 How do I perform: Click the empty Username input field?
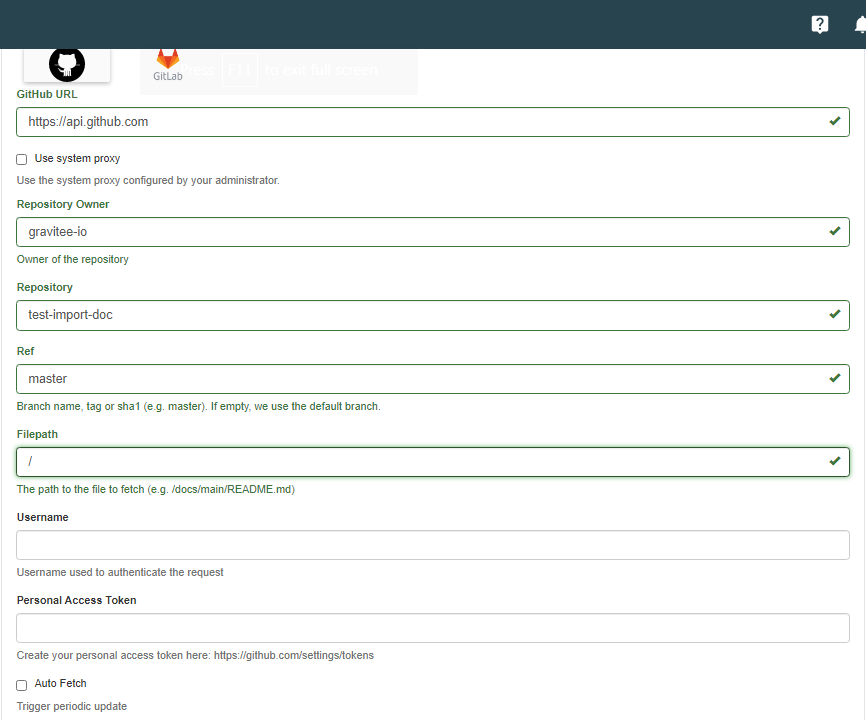pyautogui.click(x=432, y=545)
